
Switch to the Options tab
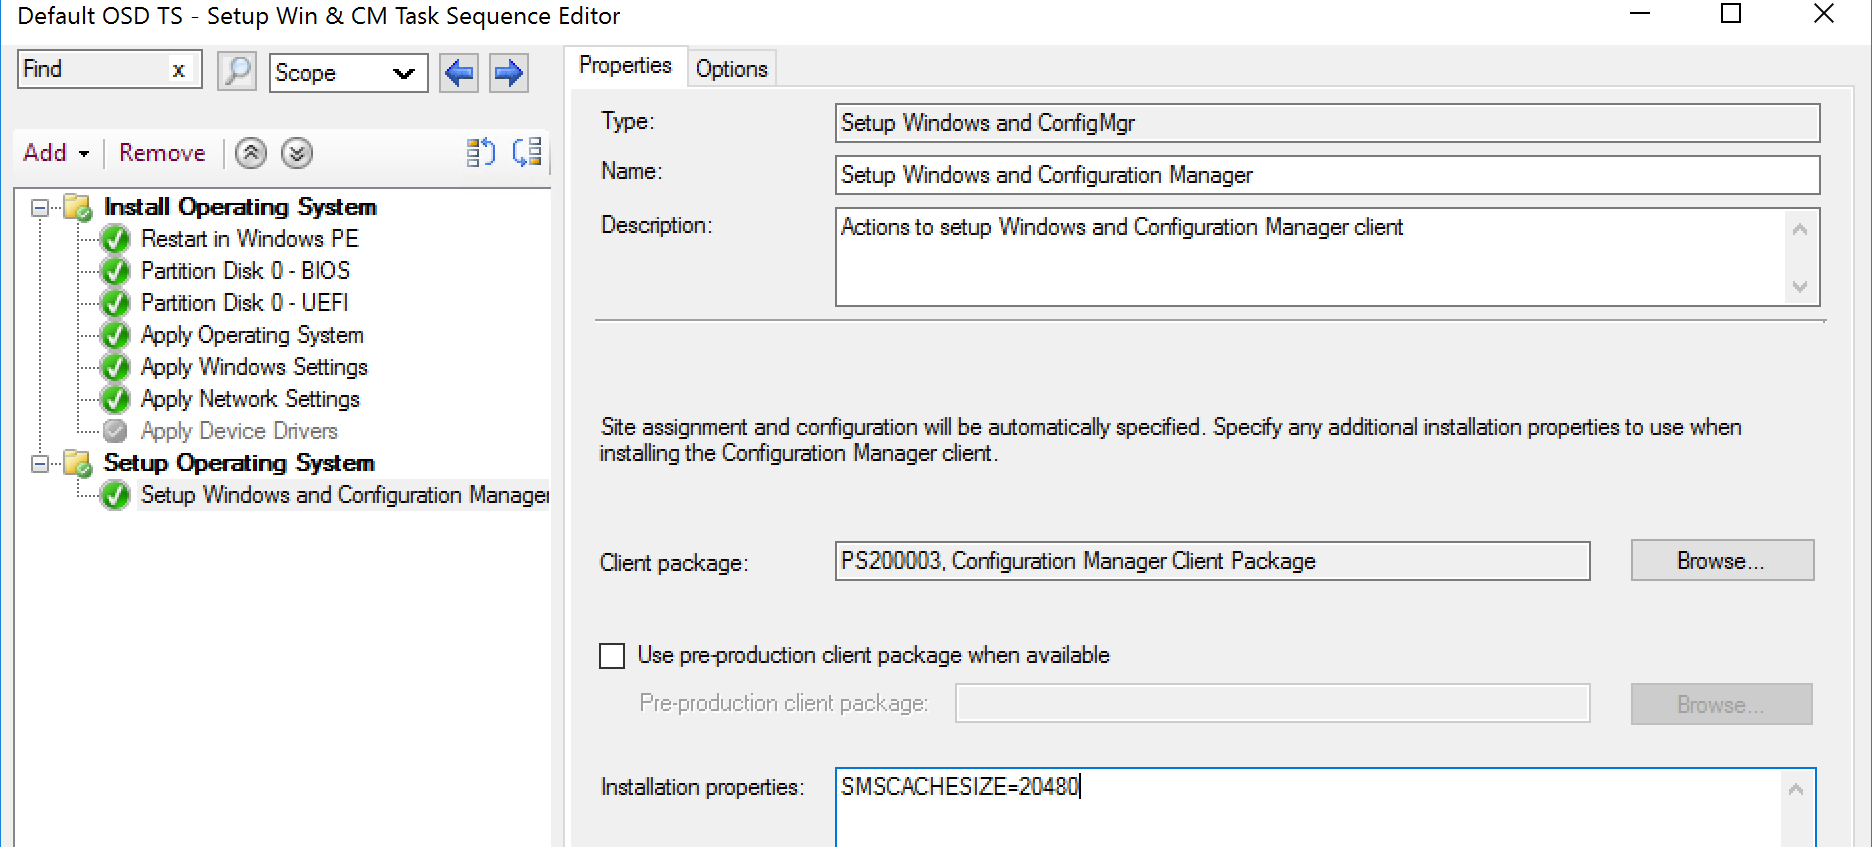pyautogui.click(x=731, y=69)
